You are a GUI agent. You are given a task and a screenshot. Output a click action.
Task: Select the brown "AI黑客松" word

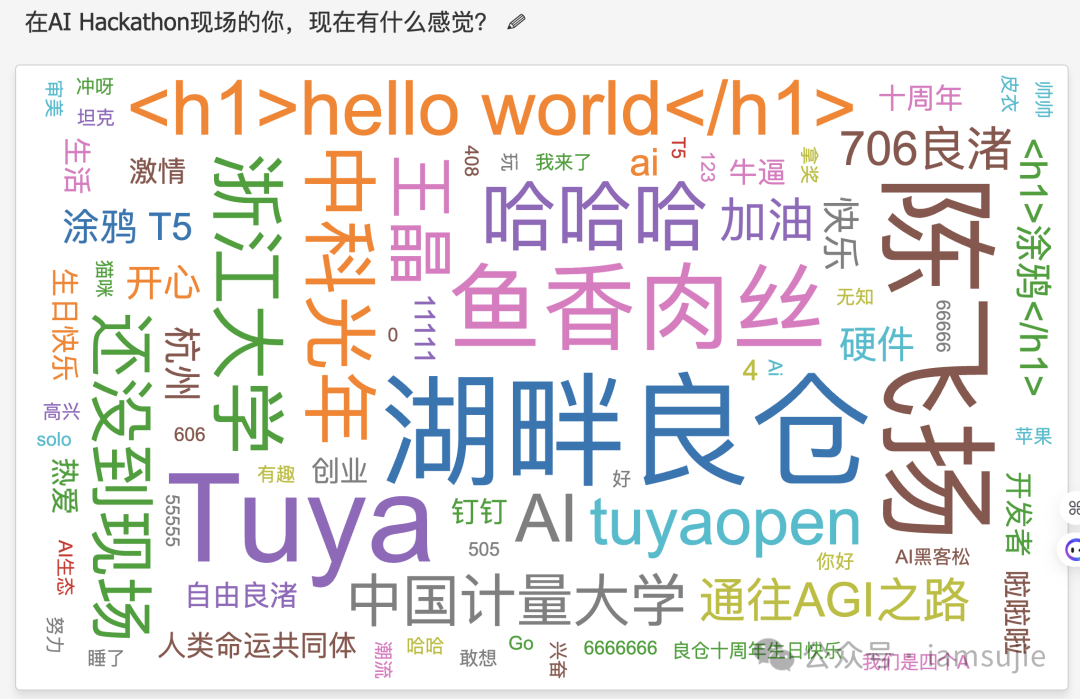(x=933, y=556)
